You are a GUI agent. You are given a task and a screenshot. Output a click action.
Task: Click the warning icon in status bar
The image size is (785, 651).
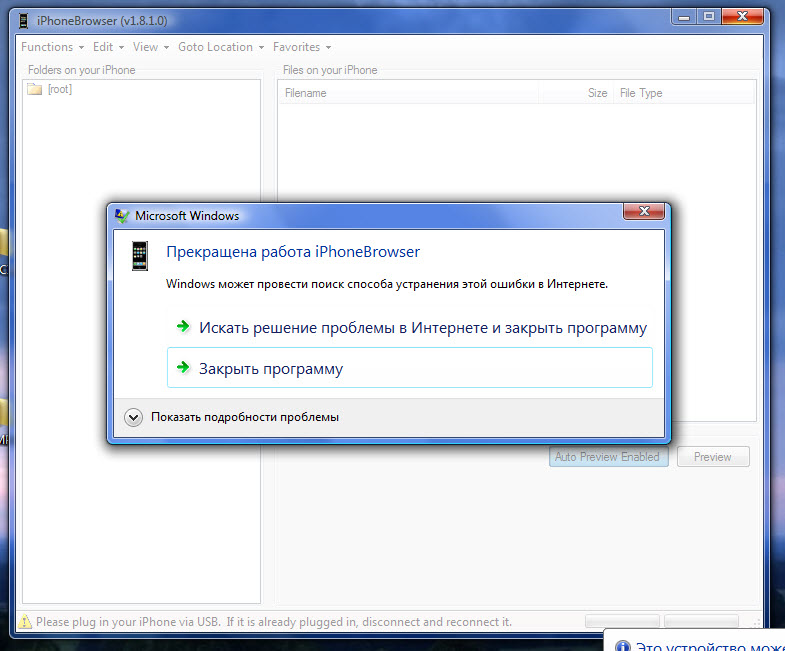tap(25, 622)
